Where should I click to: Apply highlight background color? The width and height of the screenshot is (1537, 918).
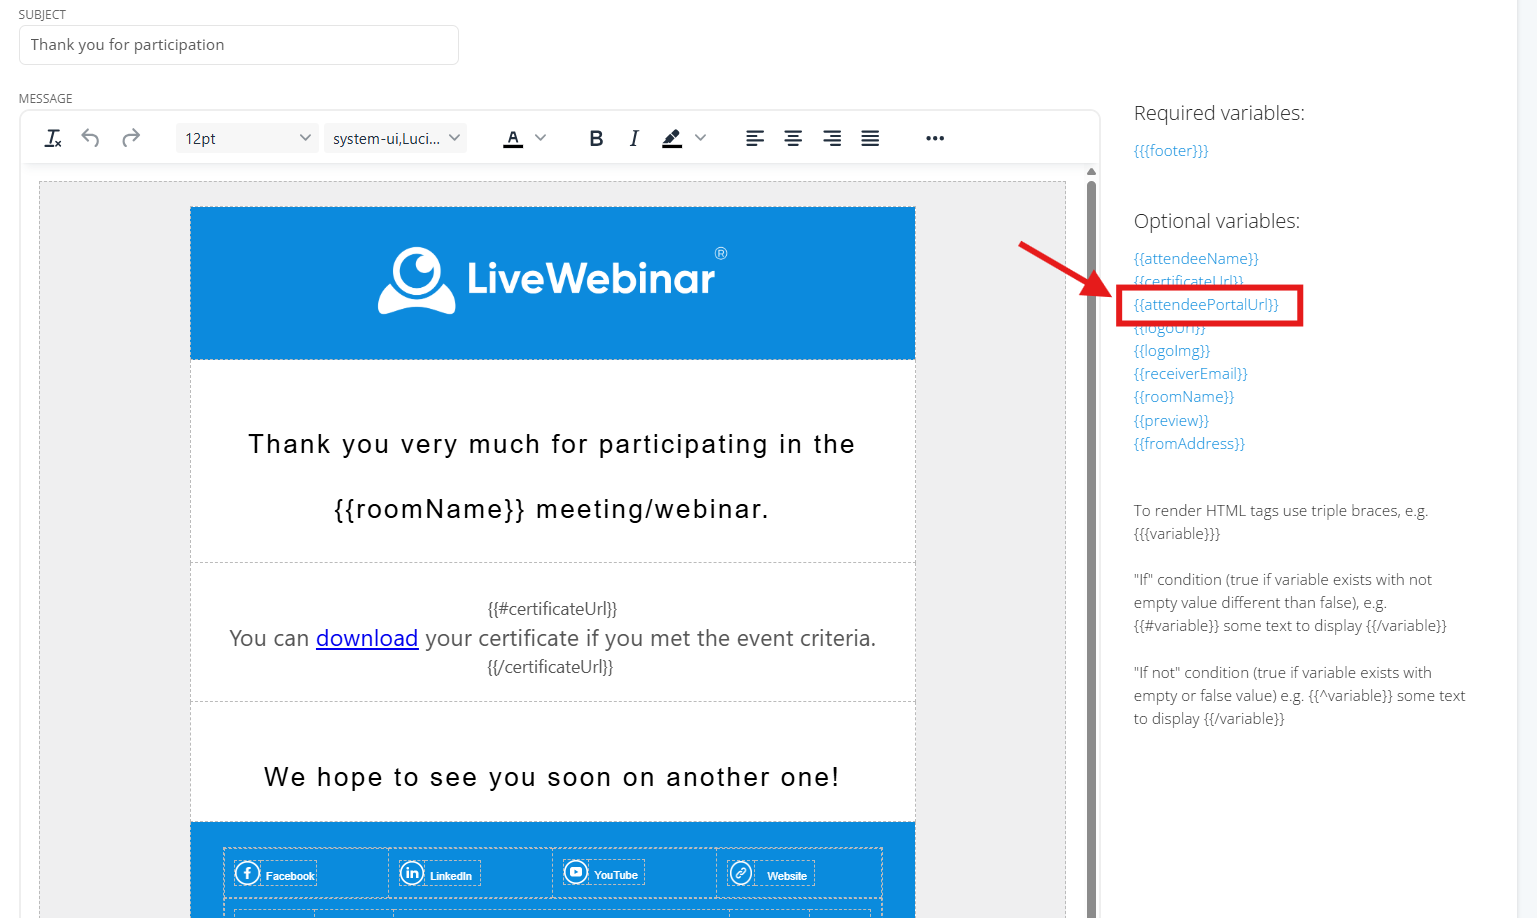click(672, 138)
